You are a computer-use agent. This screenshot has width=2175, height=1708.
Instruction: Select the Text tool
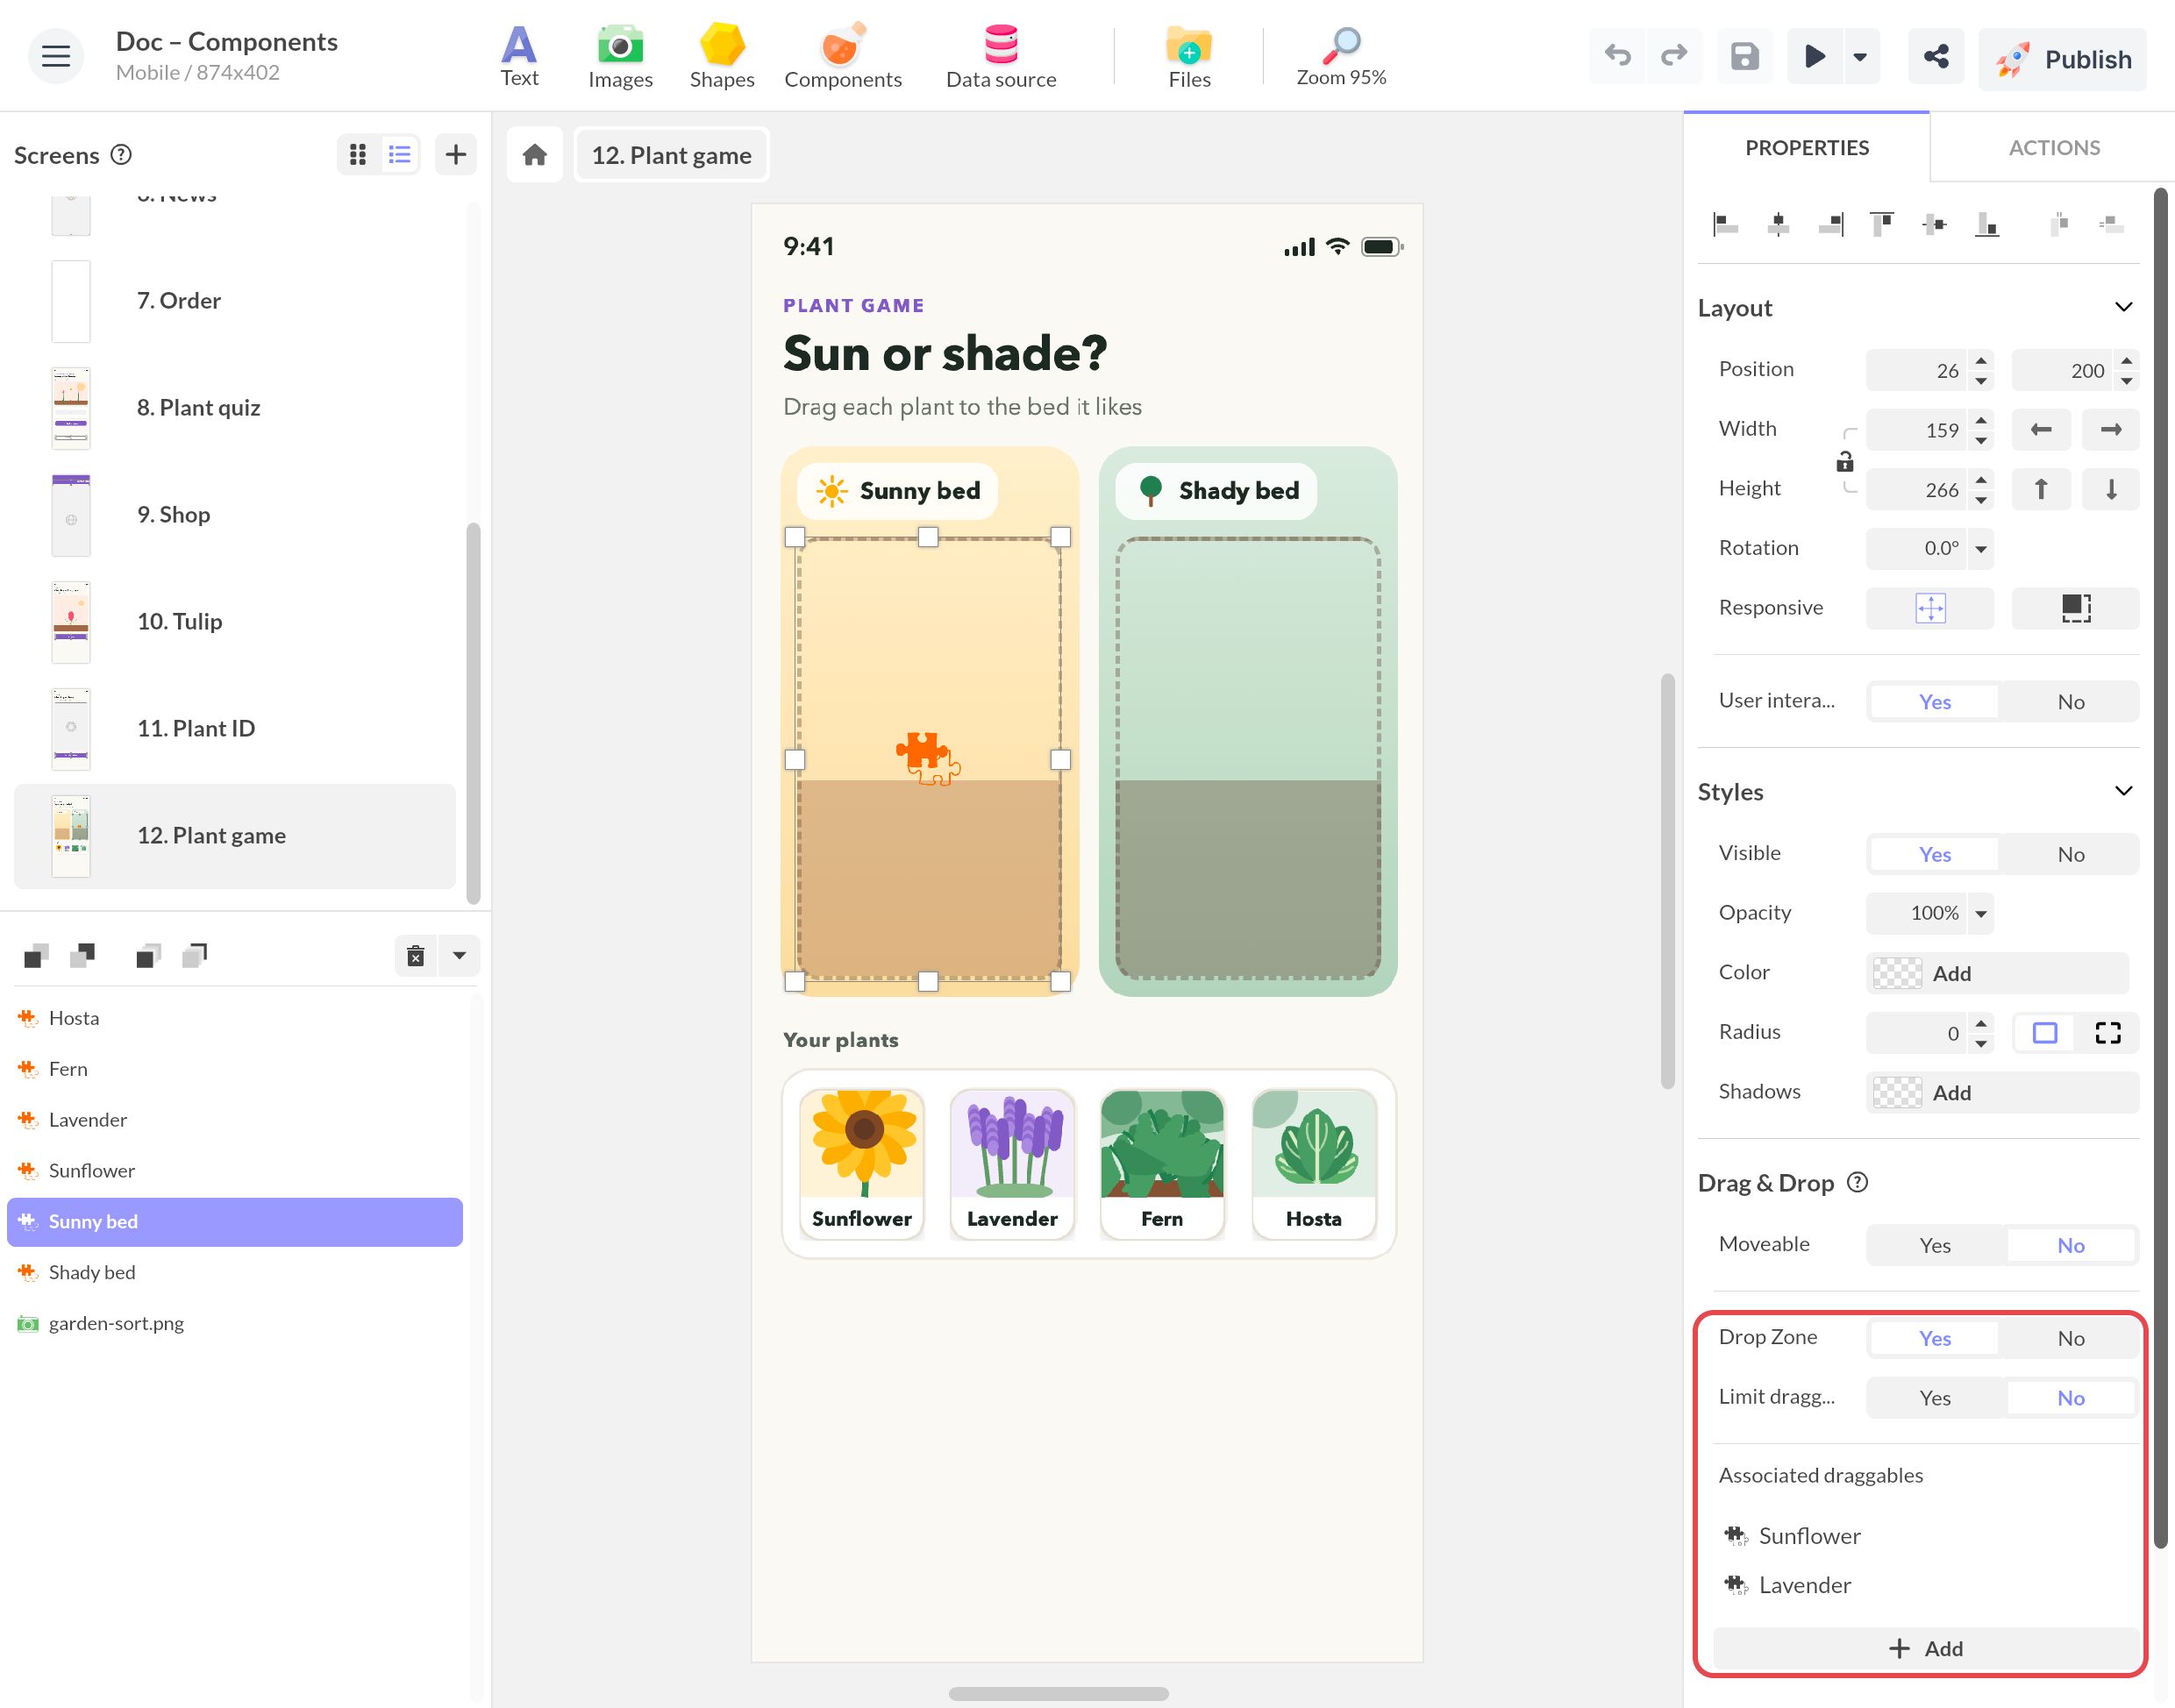click(519, 56)
